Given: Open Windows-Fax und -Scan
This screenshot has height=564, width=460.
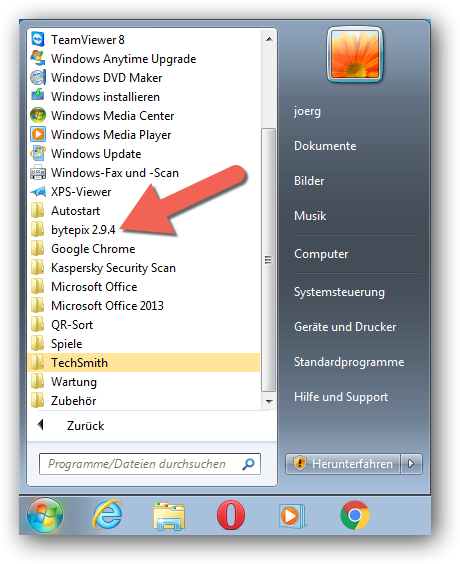Looking at the screenshot, I should pyautogui.click(x=144, y=173).
